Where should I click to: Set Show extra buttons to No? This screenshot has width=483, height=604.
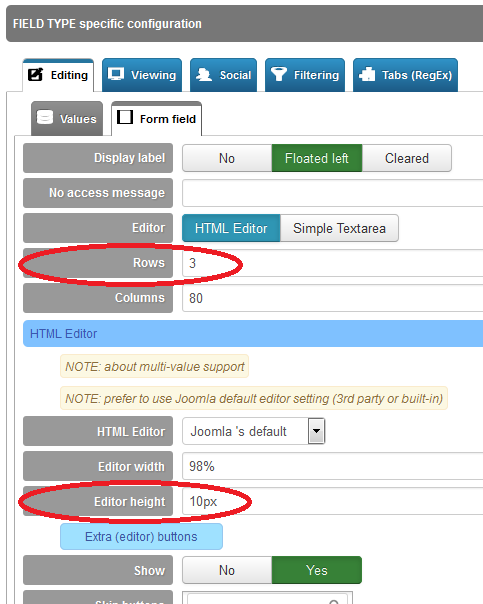227,570
